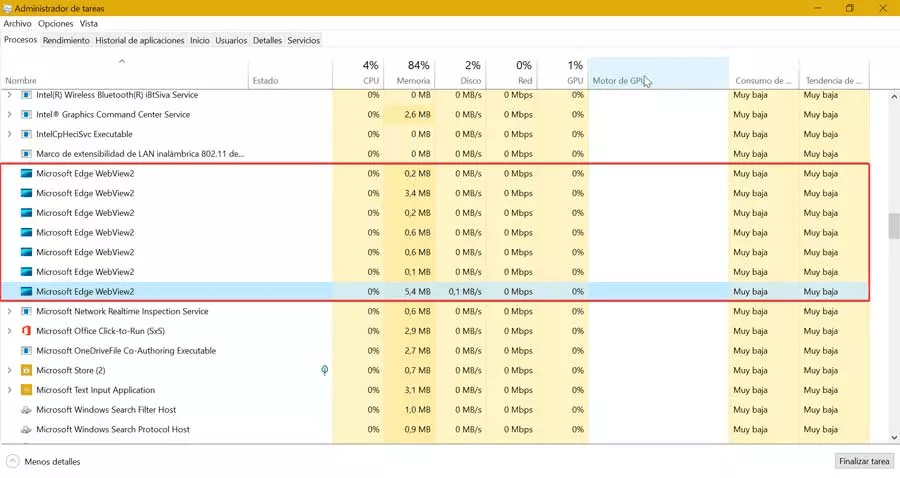Click the Task Manager title bar icon
The width and height of the screenshot is (900, 478).
7,8
